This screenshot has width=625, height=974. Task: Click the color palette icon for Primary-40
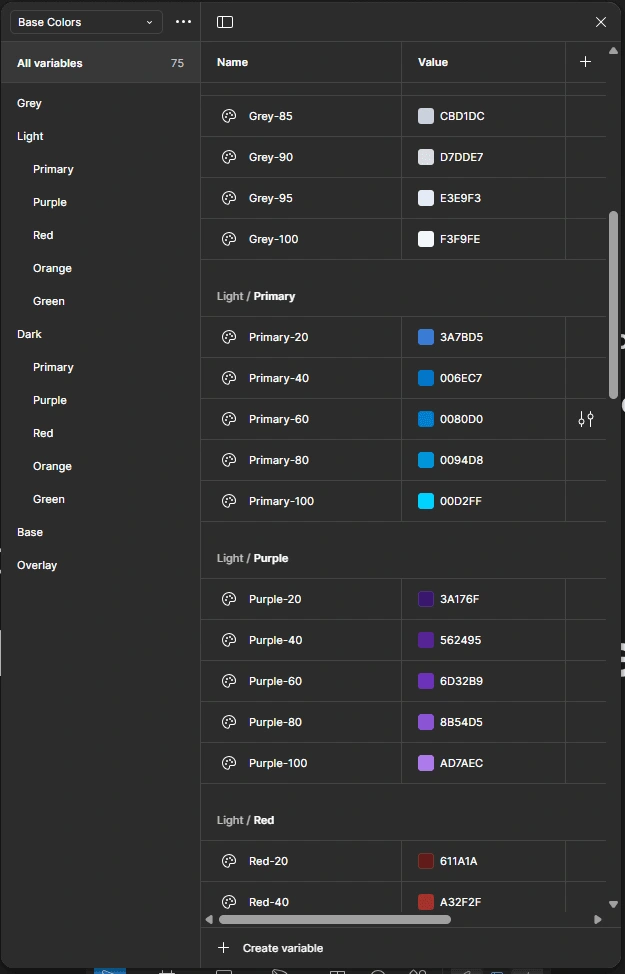coord(229,378)
